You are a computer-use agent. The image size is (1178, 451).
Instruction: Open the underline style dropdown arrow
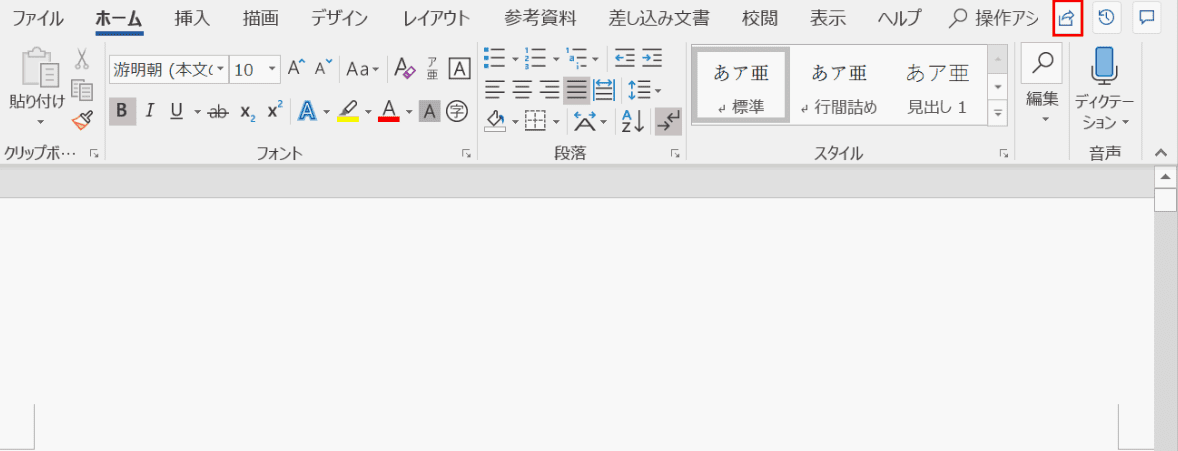(x=198, y=112)
